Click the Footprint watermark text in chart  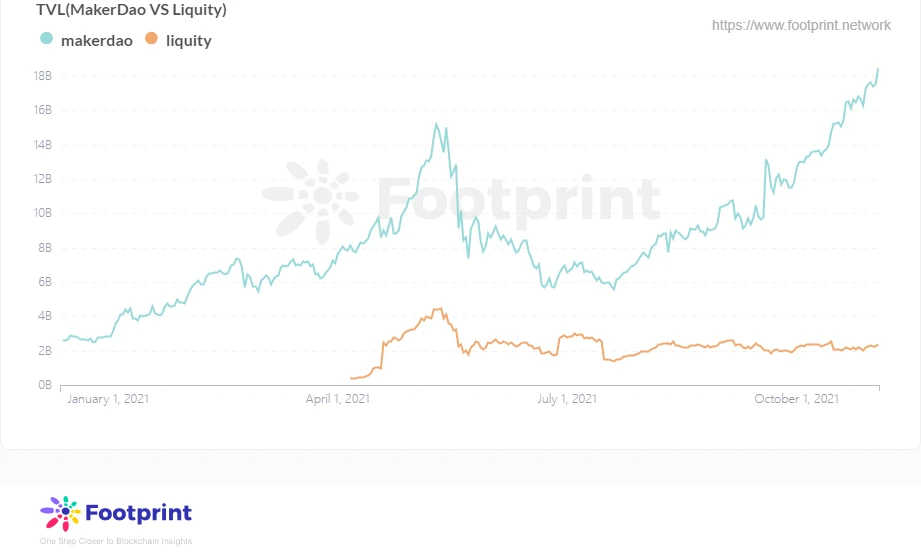pyautogui.click(x=519, y=197)
